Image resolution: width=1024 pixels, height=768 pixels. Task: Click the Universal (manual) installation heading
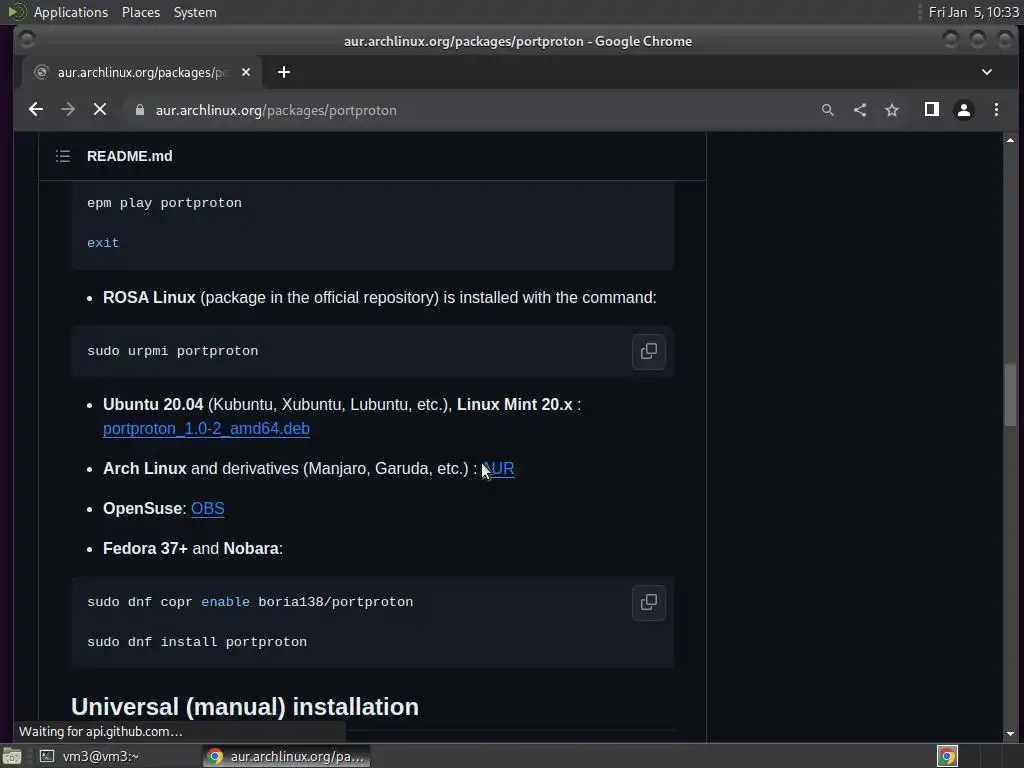[x=245, y=707]
